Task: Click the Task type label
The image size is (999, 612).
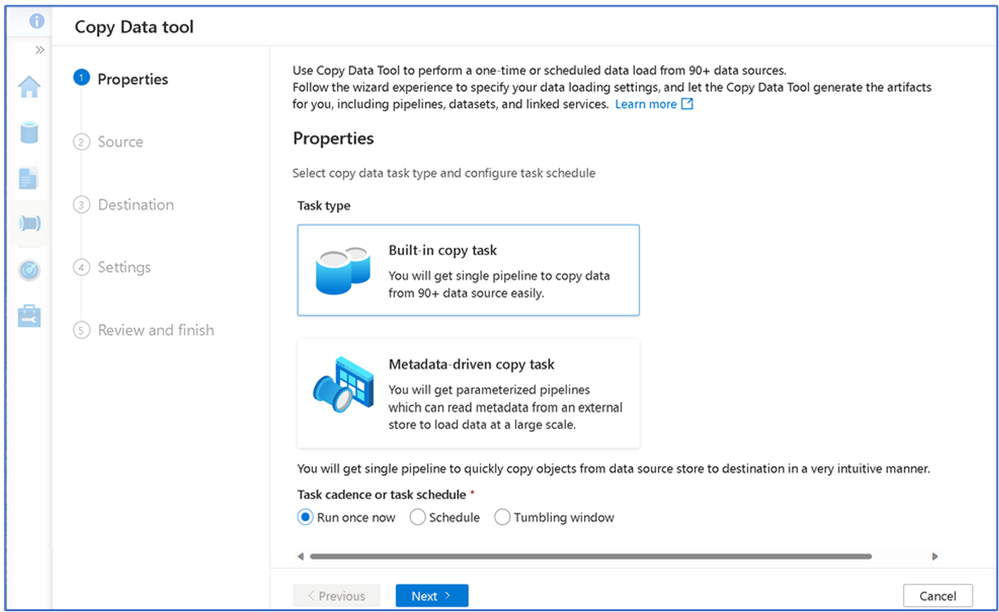Action: click(x=324, y=206)
